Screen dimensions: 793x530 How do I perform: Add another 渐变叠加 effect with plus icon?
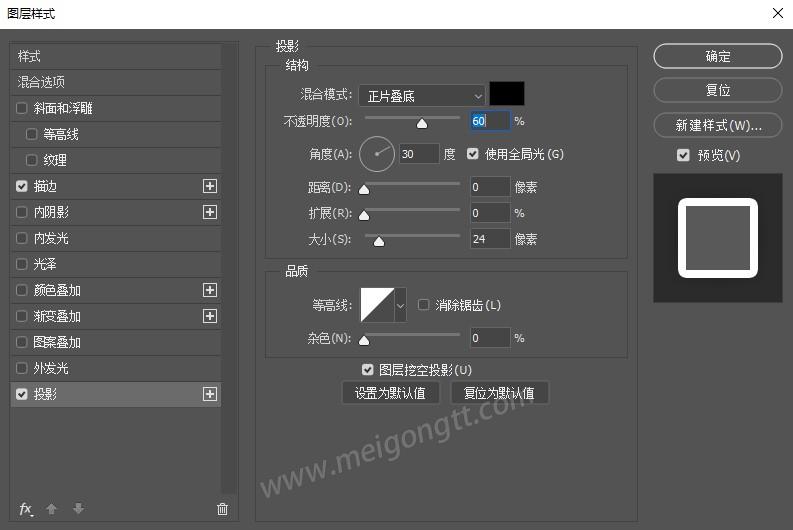(x=210, y=316)
